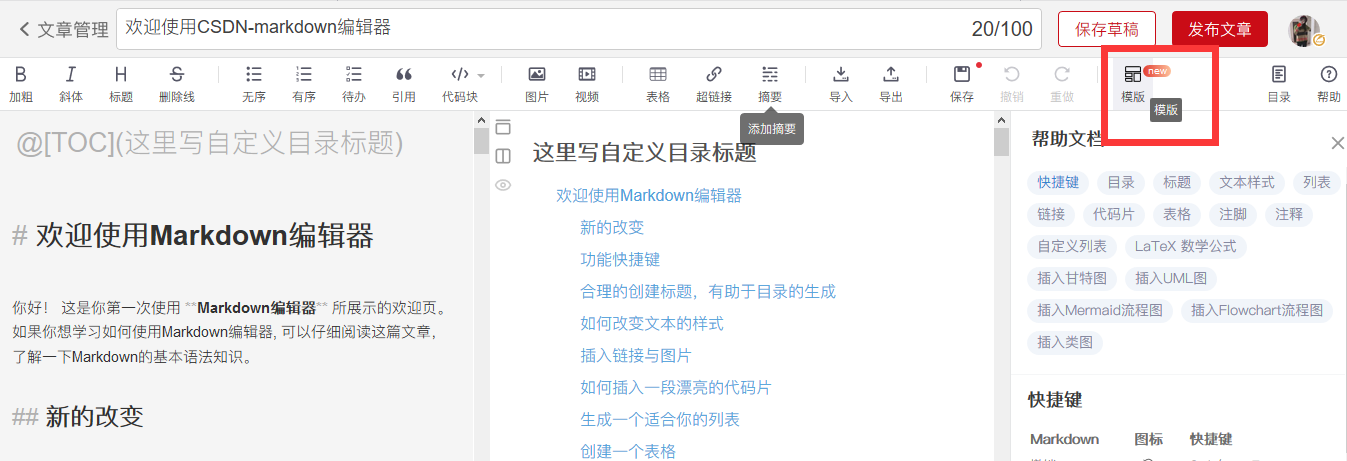The height and width of the screenshot is (461, 1347).
Task: Add article summary (摘要)
Action: [770, 84]
